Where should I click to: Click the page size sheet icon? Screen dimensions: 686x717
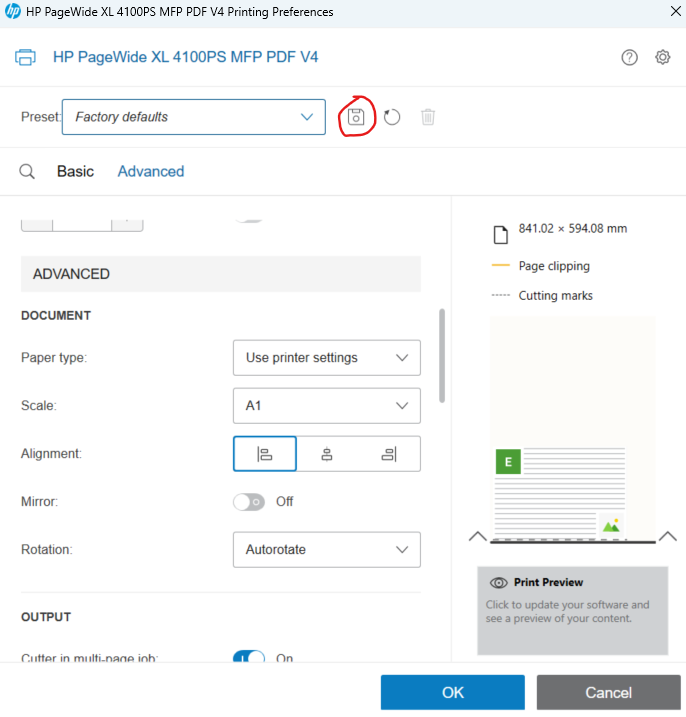[501, 235]
